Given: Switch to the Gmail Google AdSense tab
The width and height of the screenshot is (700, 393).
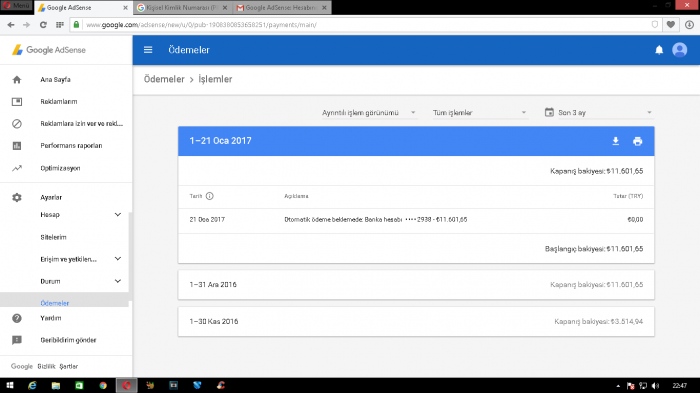Looking at the screenshot, I should tap(281, 8).
